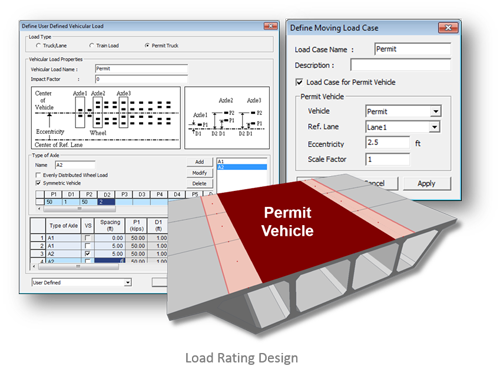Toggle VS checkbox in axle row 1
The height and width of the screenshot is (376, 500).
click(87, 238)
